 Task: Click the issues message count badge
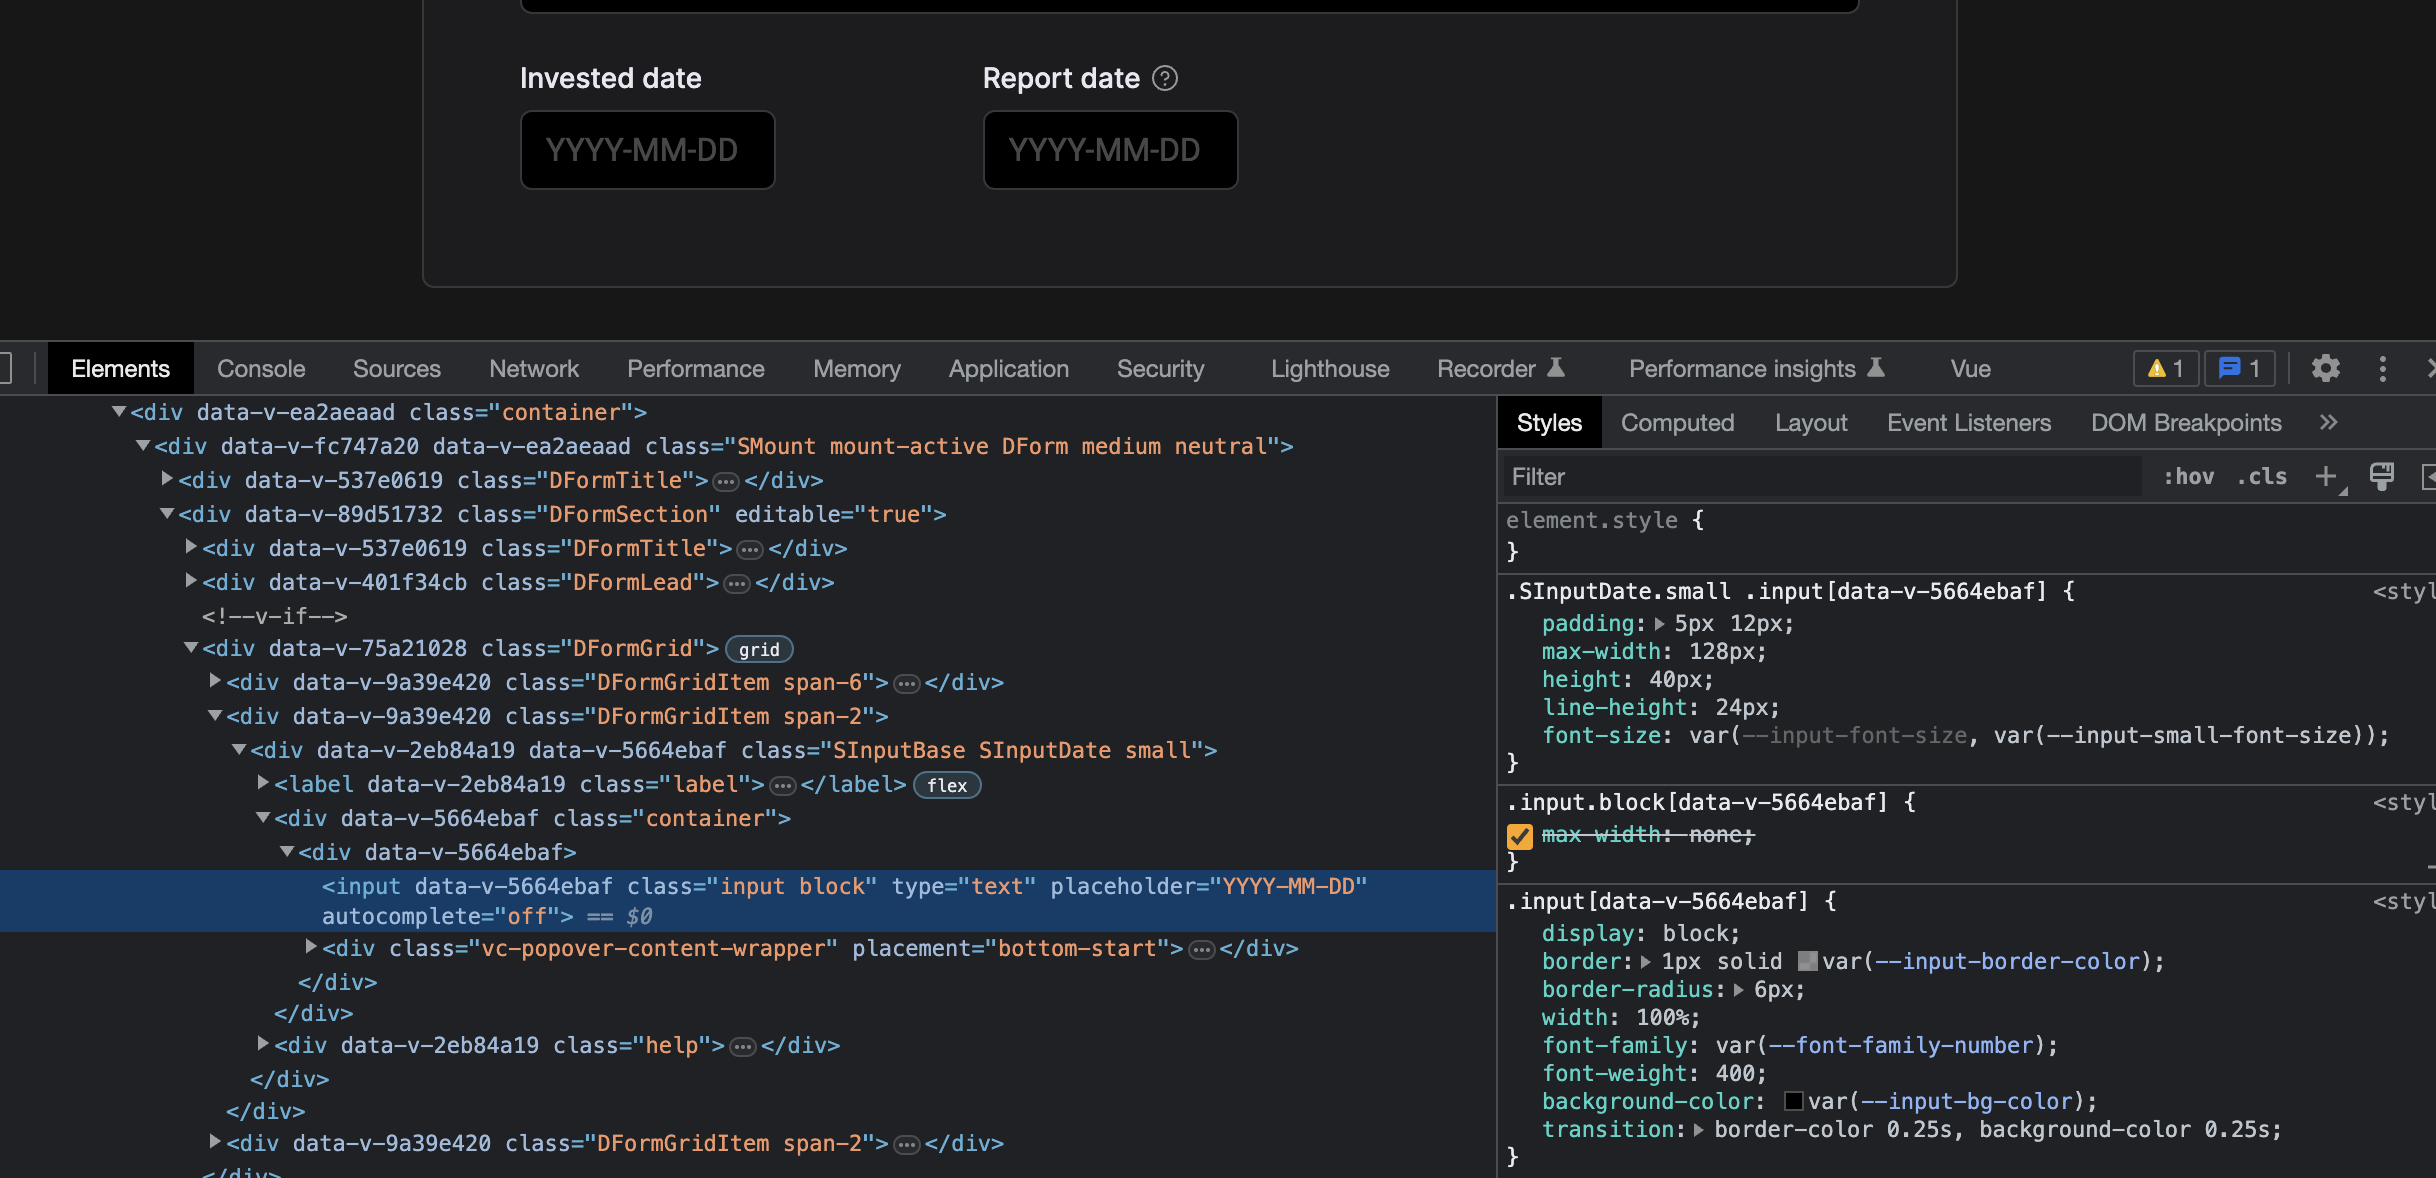2240,369
